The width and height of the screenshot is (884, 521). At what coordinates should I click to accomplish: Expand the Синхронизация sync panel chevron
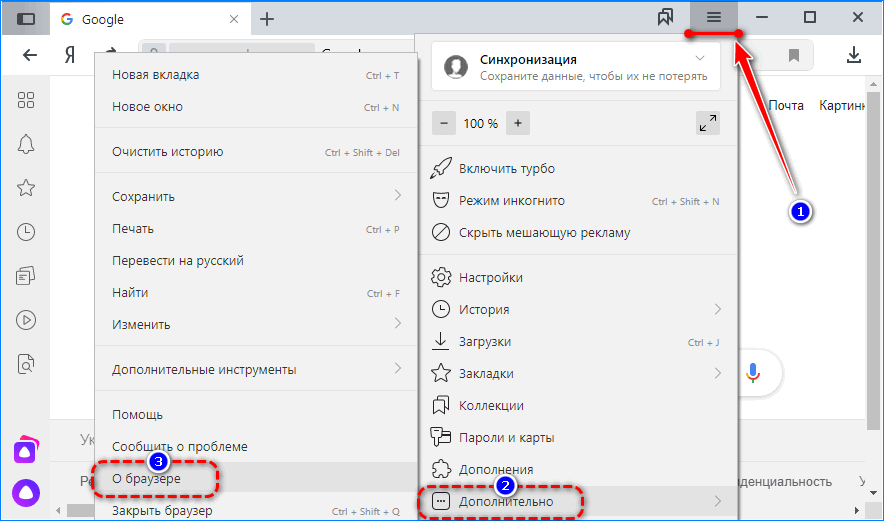point(699,59)
